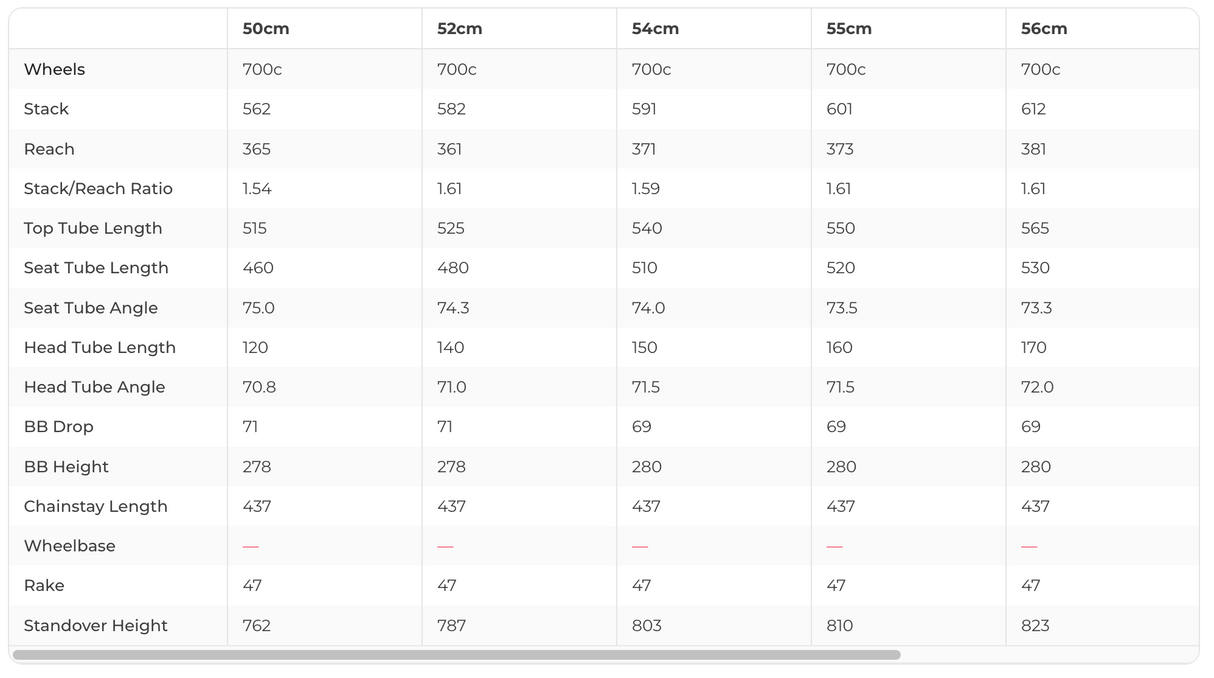This screenshot has height=678, width=1214.
Task: Select the 52cm column header
Action: click(x=460, y=29)
